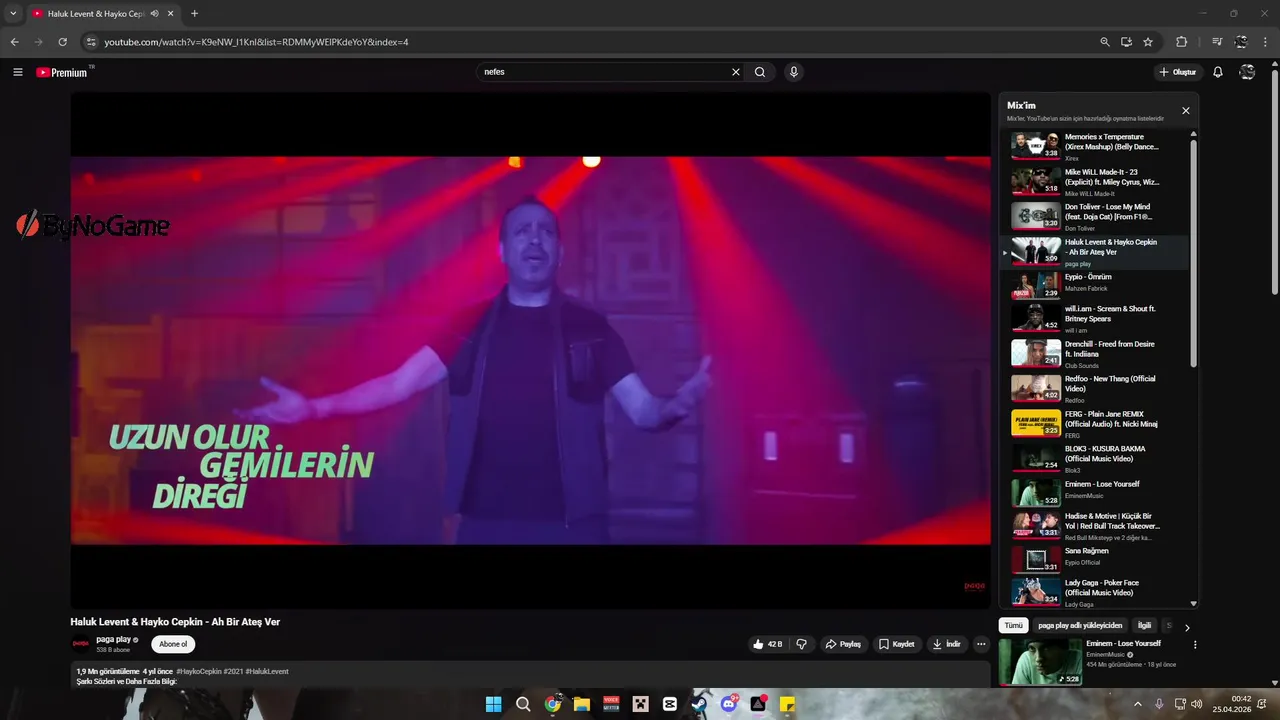Open Discord from taskbar
This screenshot has width=1280, height=720.
tap(729, 704)
